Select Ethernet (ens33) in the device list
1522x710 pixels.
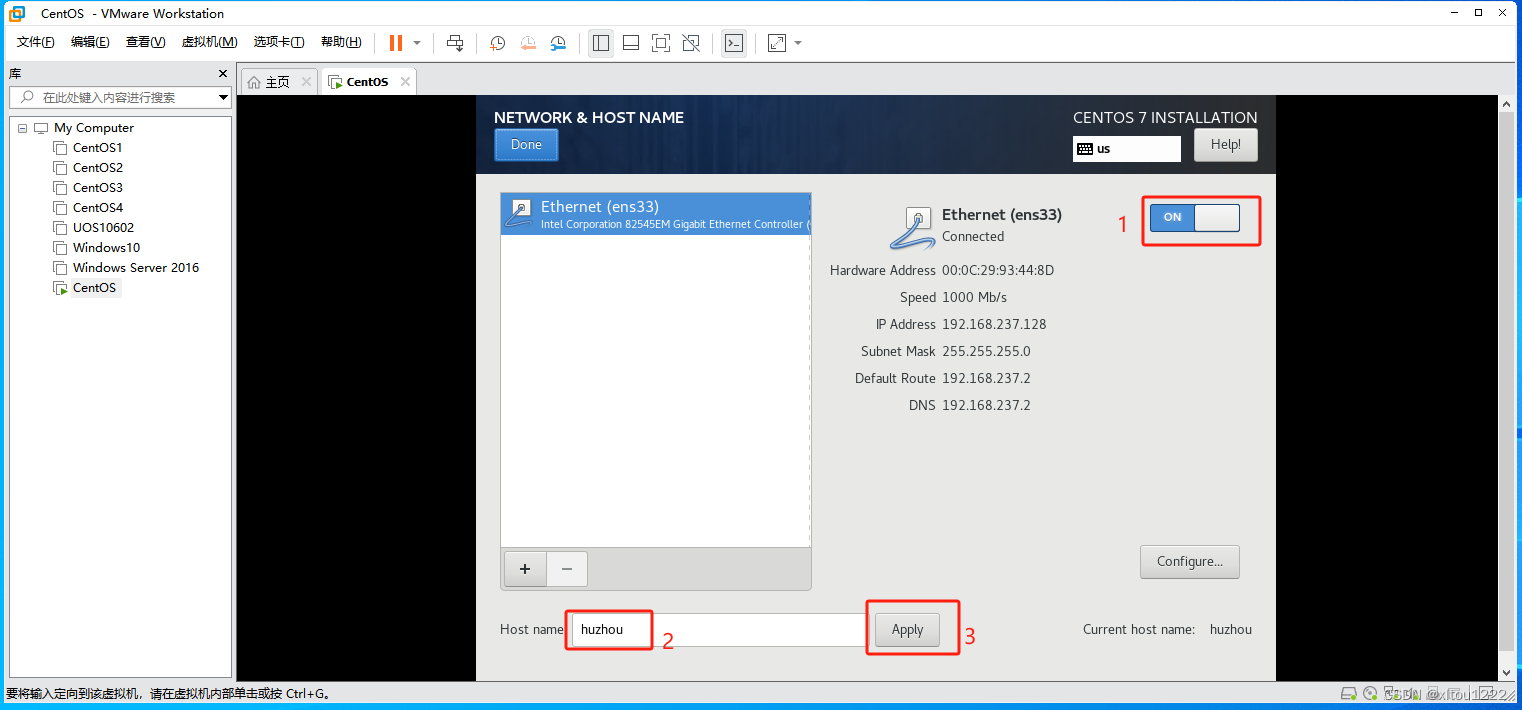tap(655, 214)
